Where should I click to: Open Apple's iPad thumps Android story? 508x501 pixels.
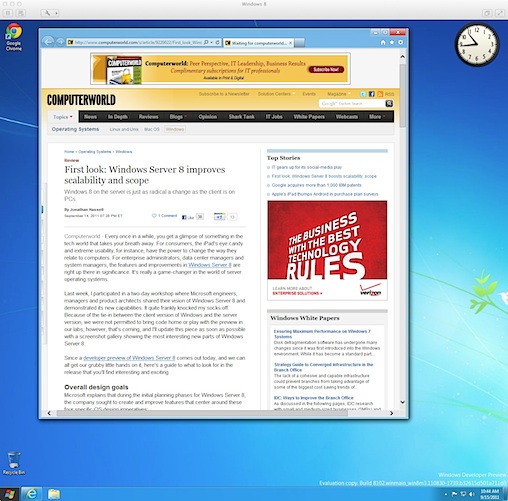(325, 194)
